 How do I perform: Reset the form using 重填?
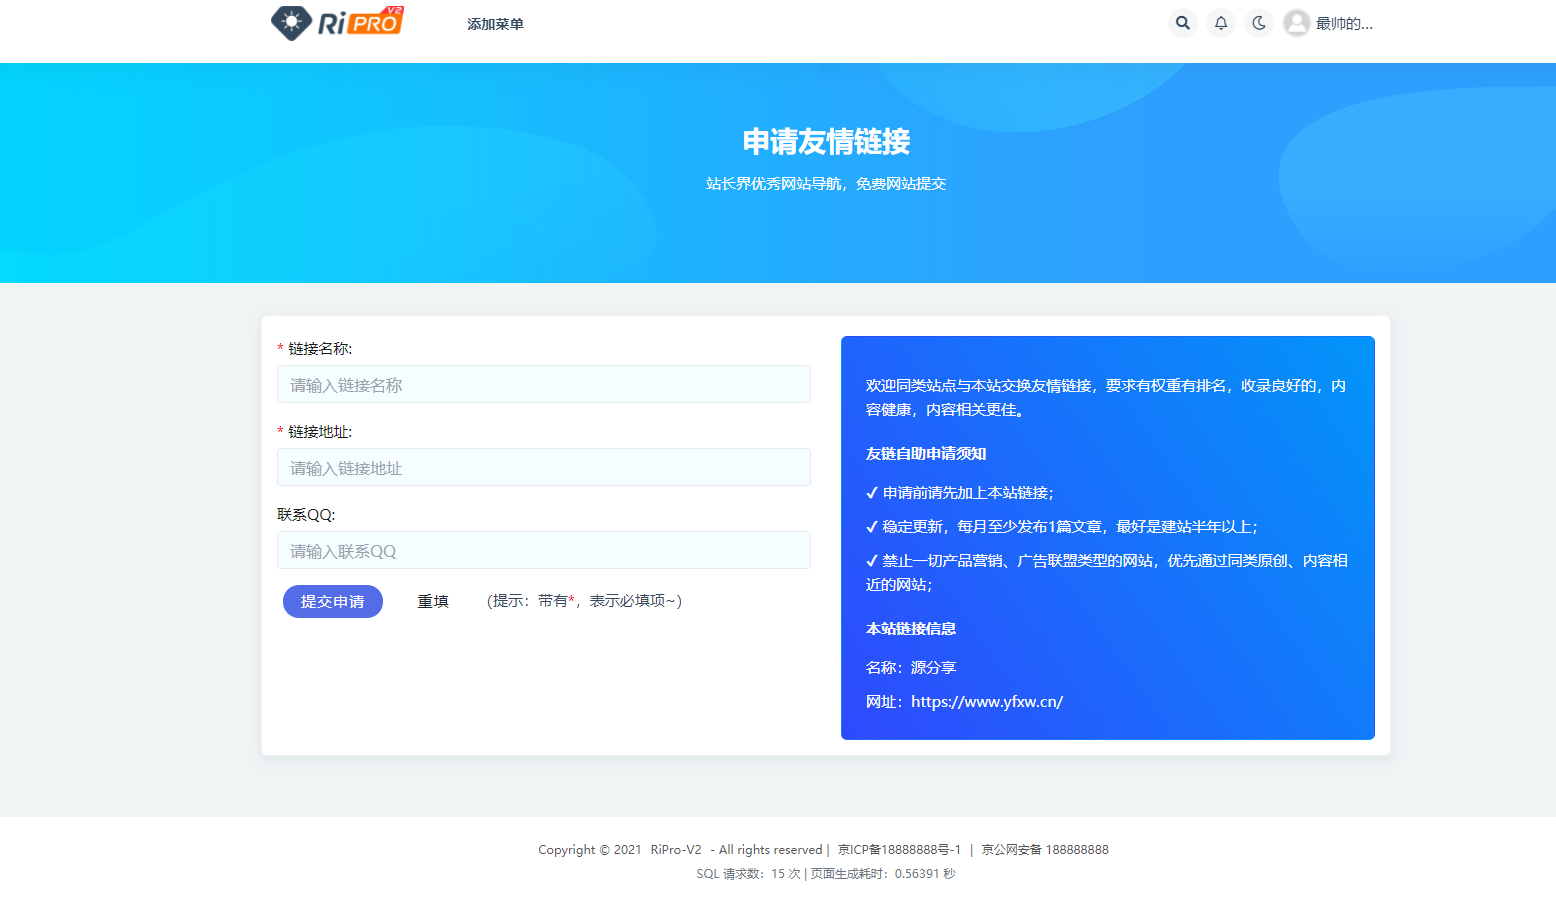pyautogui.click(x=433, y=601)
